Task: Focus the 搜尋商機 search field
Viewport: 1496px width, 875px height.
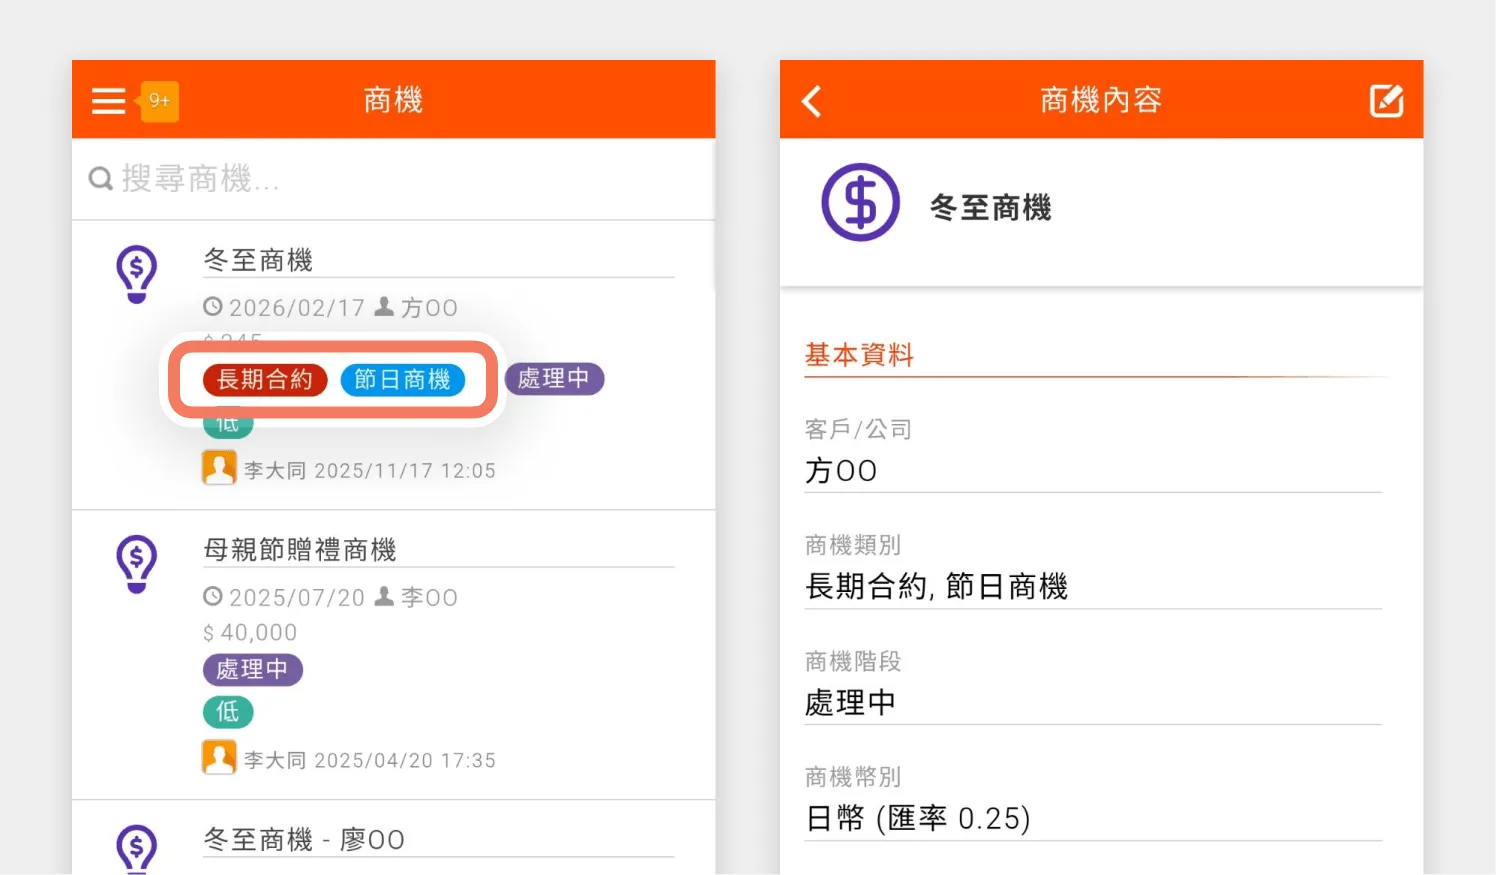Action: coord(393,179)
